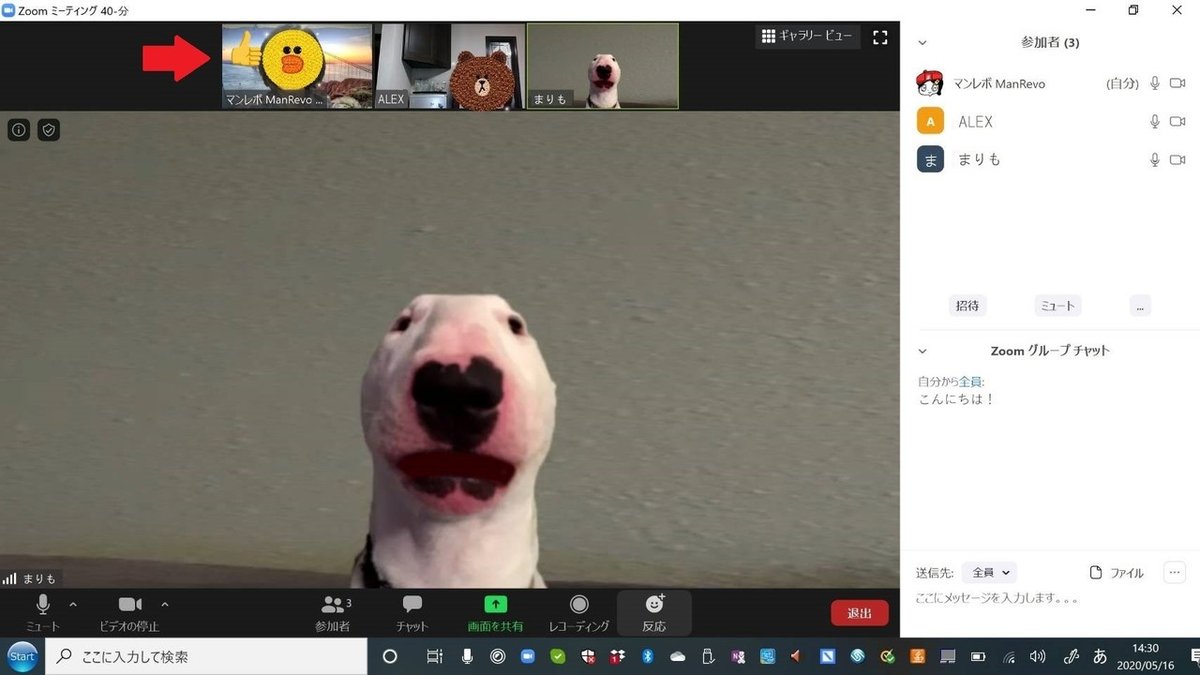This screenshot has height=675, width=1200.
Task: Click the taskbar search box
Action: coord(206,657)
